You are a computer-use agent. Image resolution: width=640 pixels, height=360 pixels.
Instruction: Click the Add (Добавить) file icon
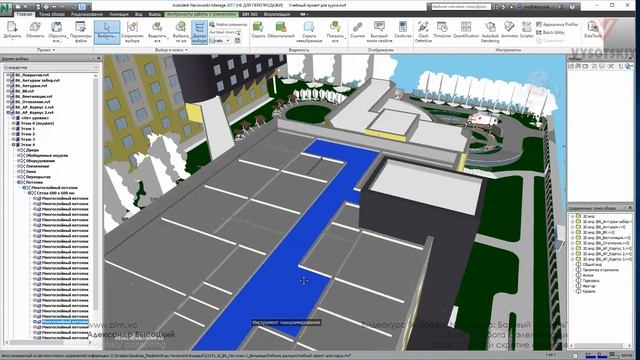12,31
